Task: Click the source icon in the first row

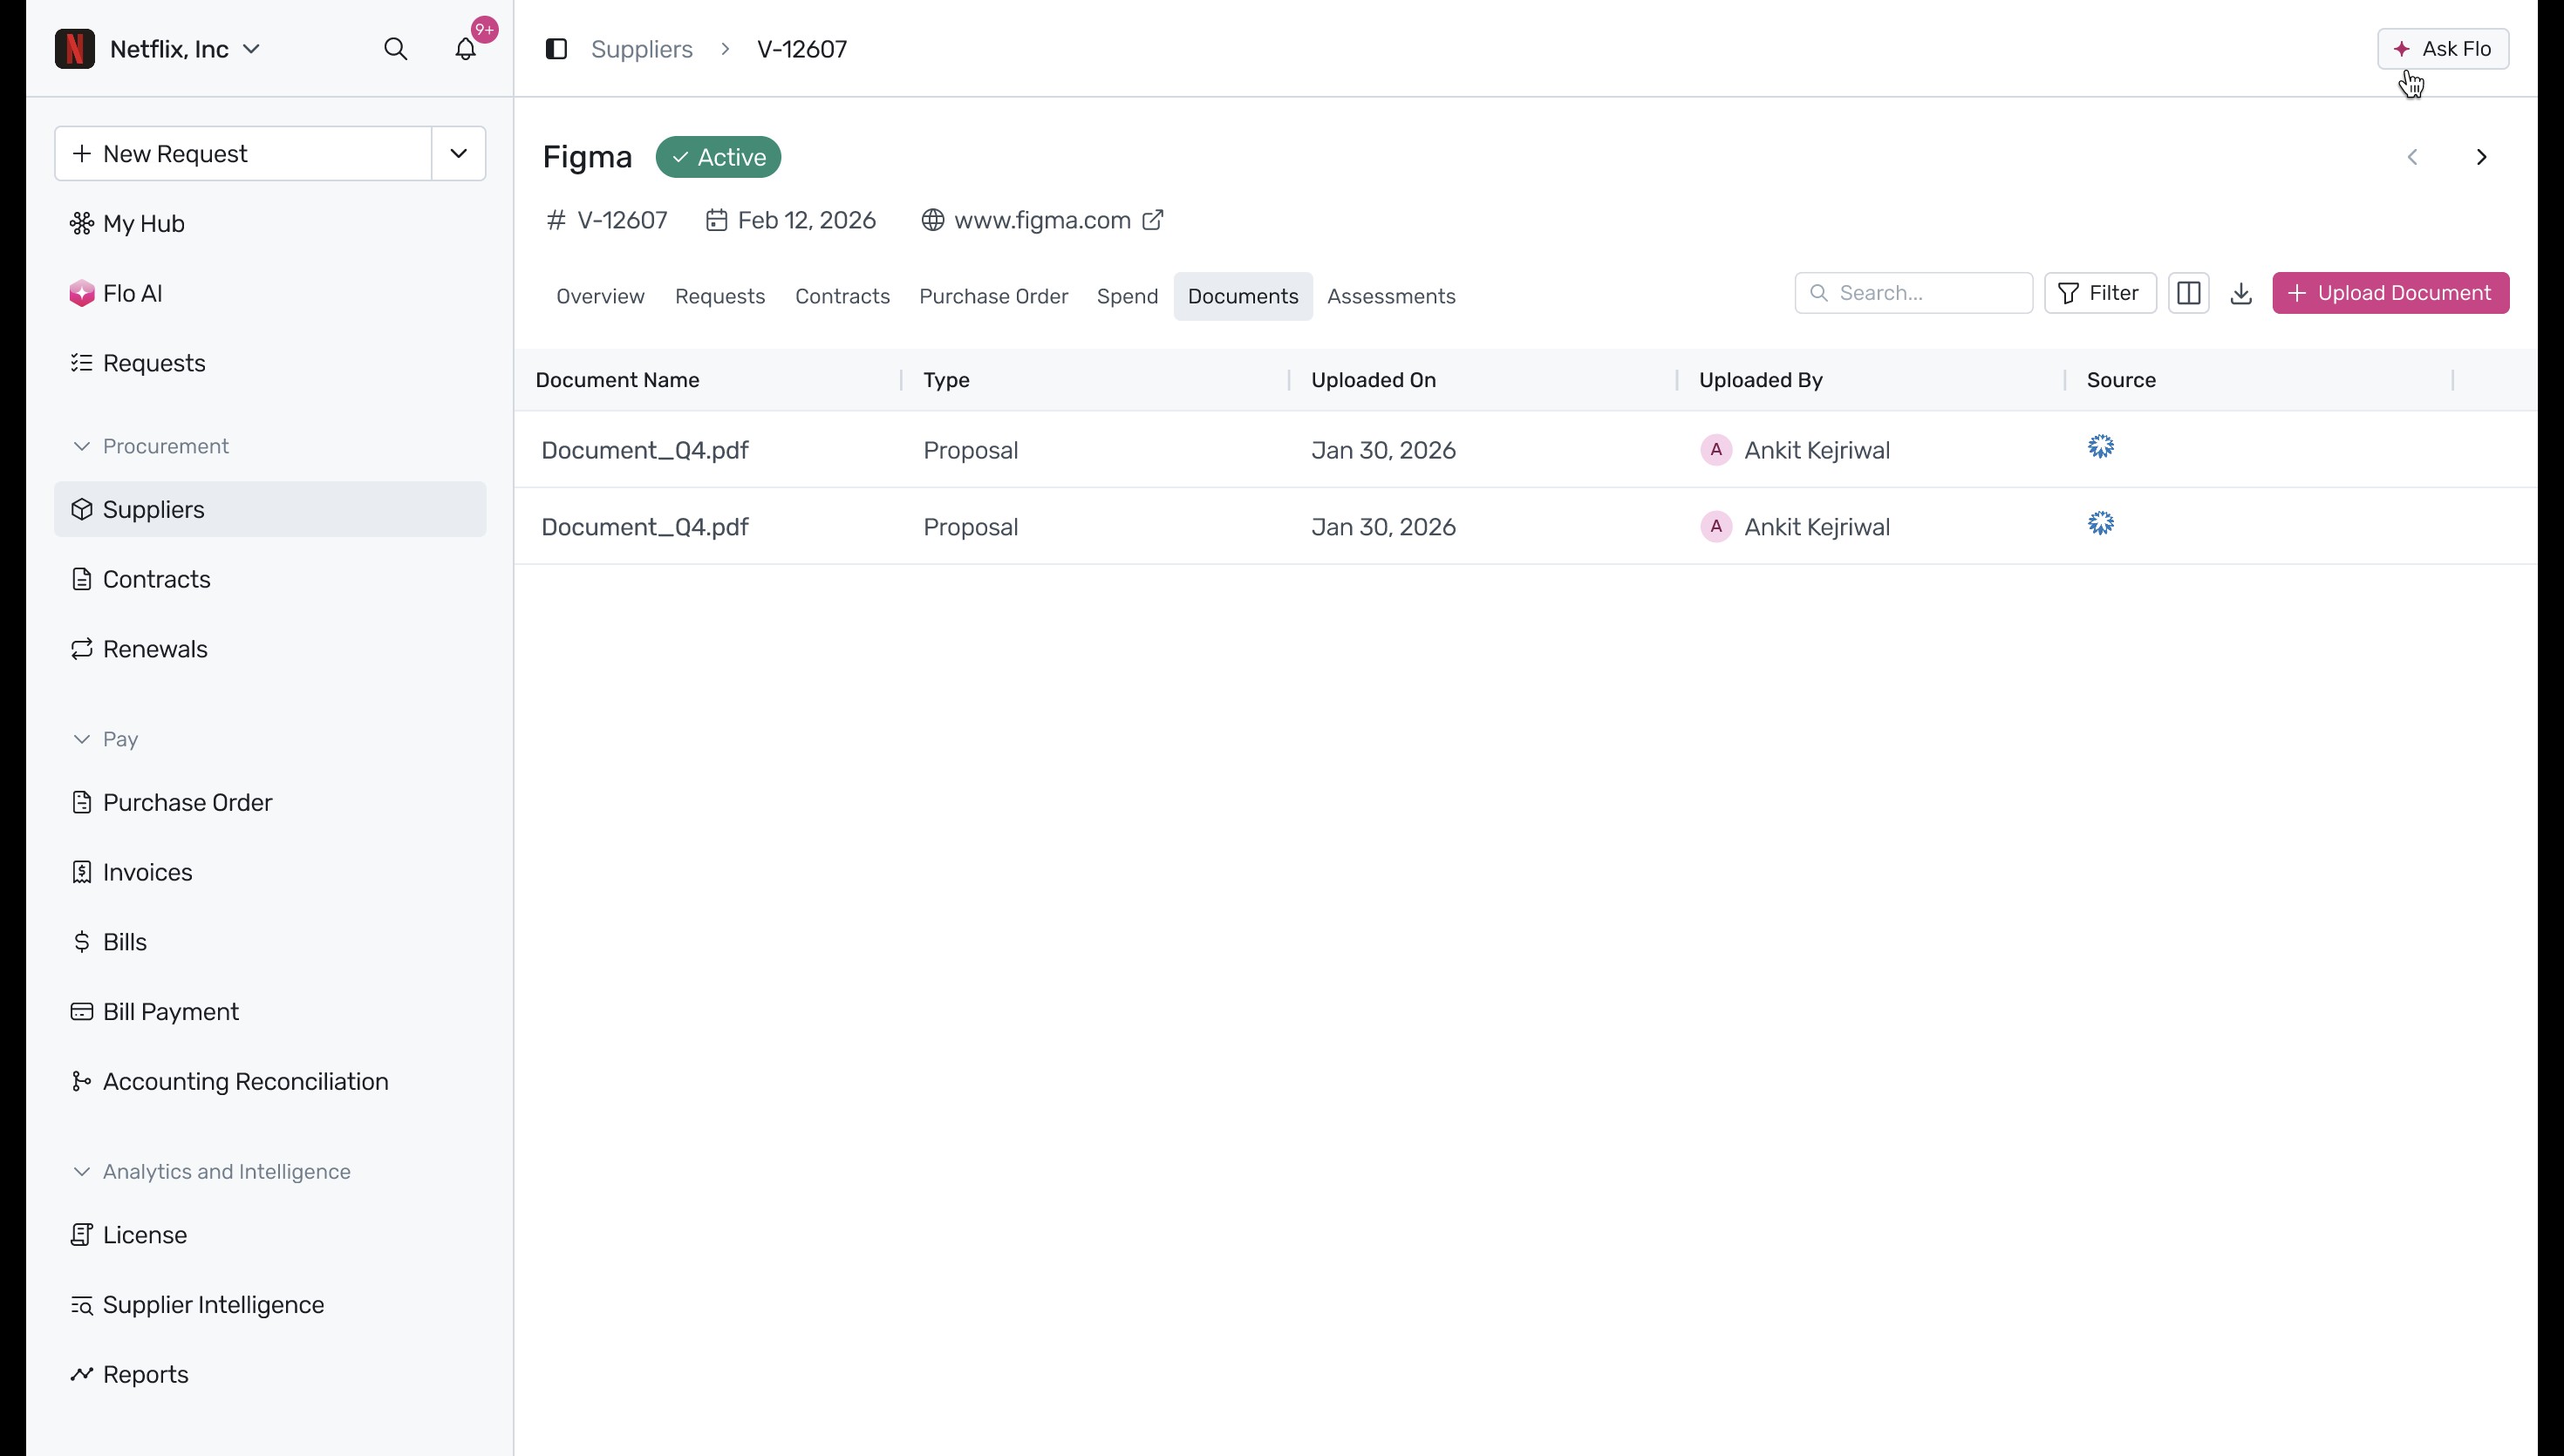Action: (x=2100, y=447)
